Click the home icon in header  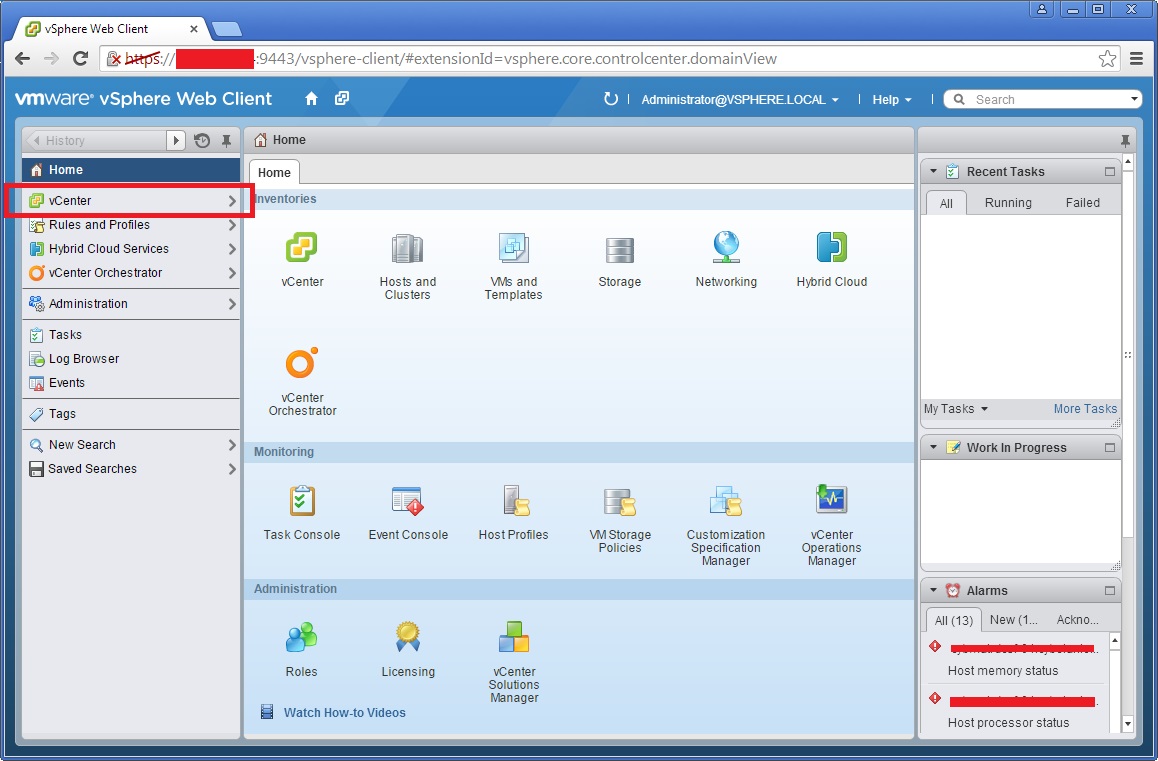click(x=312, y=98)
